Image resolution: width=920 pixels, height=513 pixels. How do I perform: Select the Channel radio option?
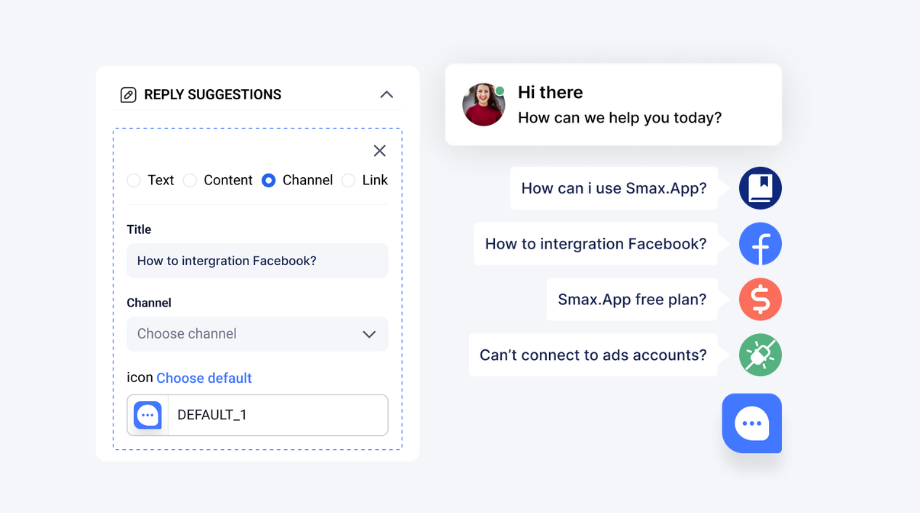coord(268,180)
